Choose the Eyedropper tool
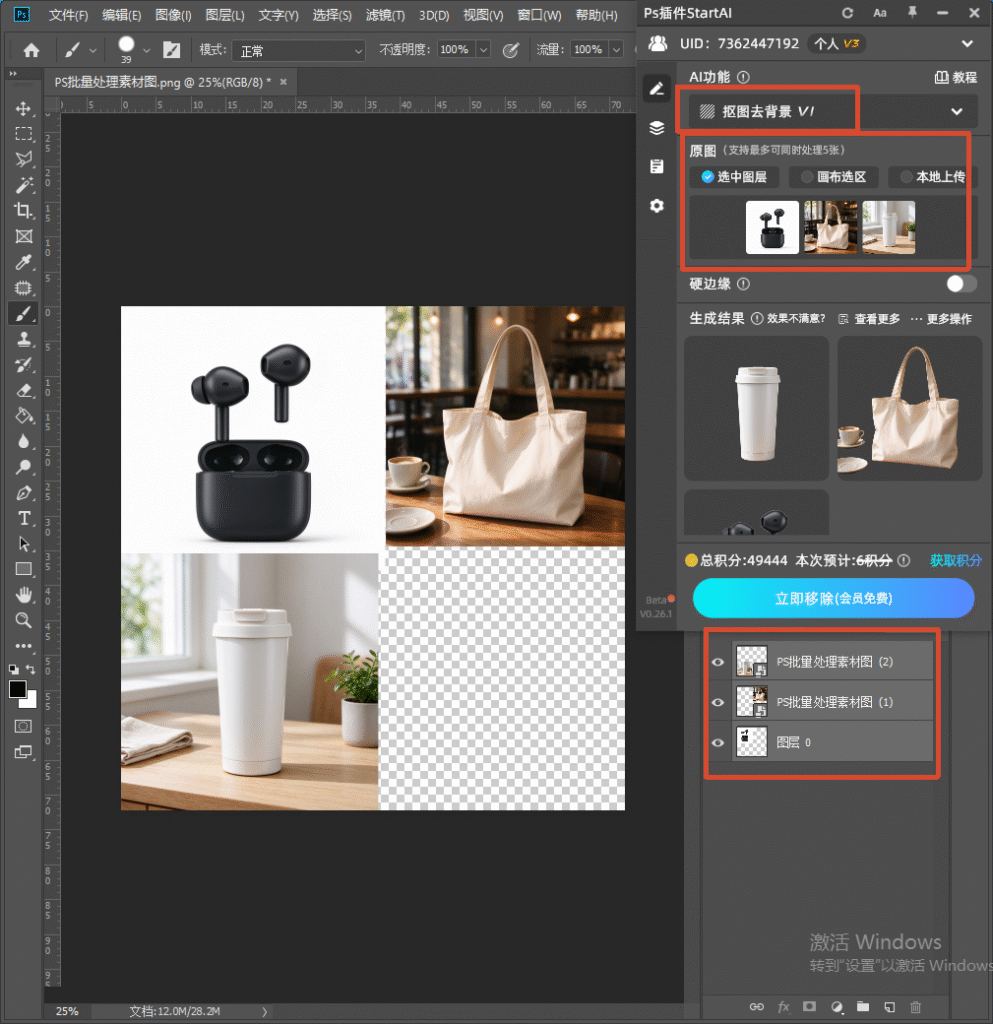The width and height of the screenshot is (993, 1024). (x=24, y=262)
